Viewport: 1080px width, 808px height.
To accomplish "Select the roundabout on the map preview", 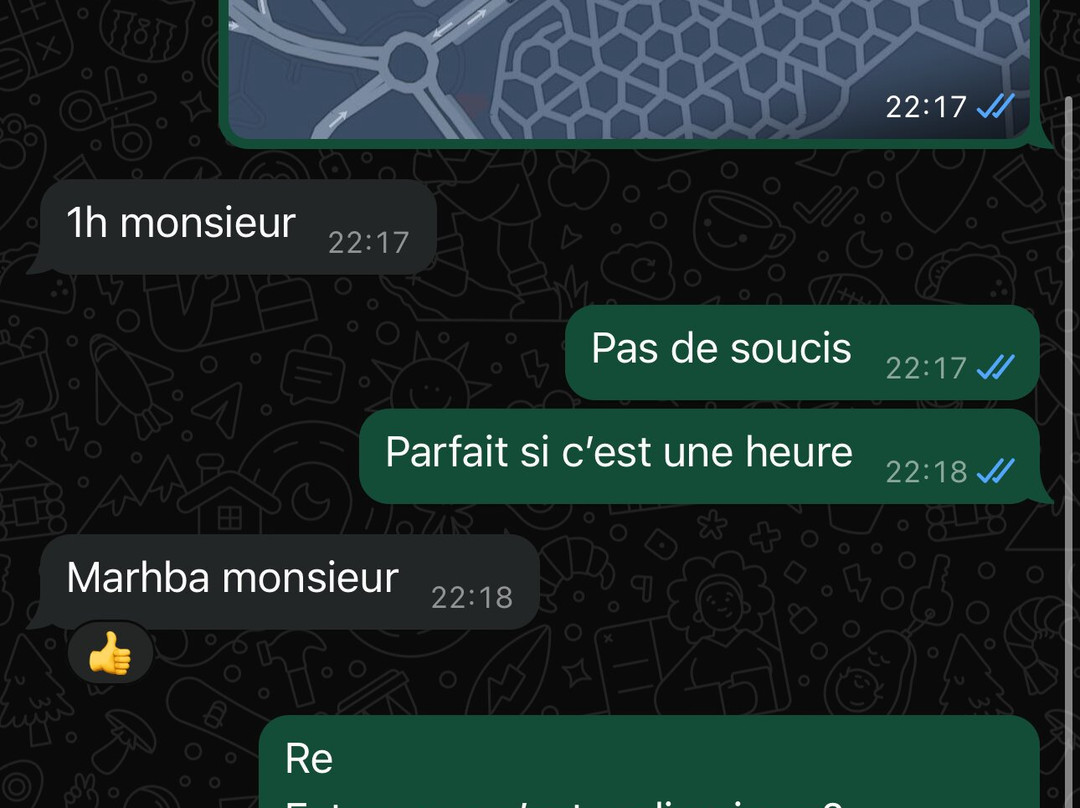I will pos(408,63).
